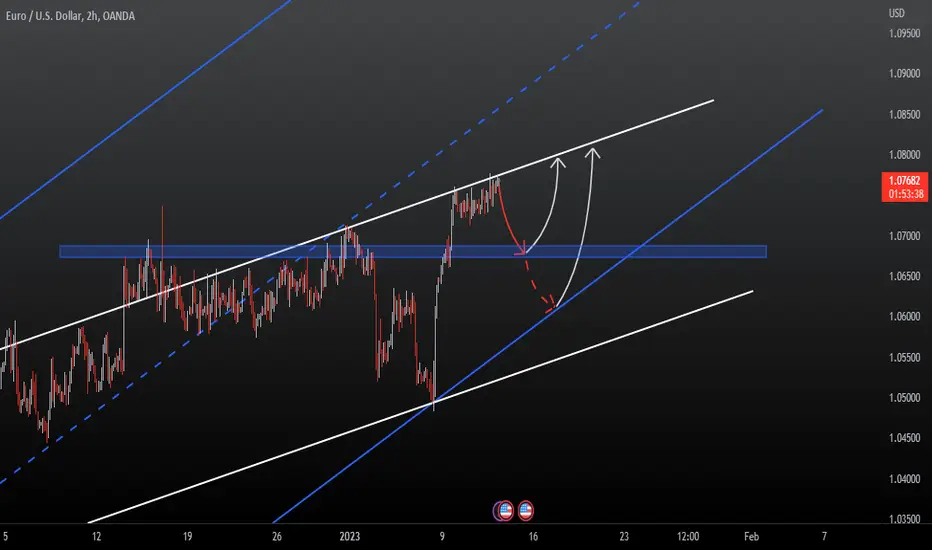Click the 1.05000 price axis label
The image size is (932, 550).
[x=904, y=398]
